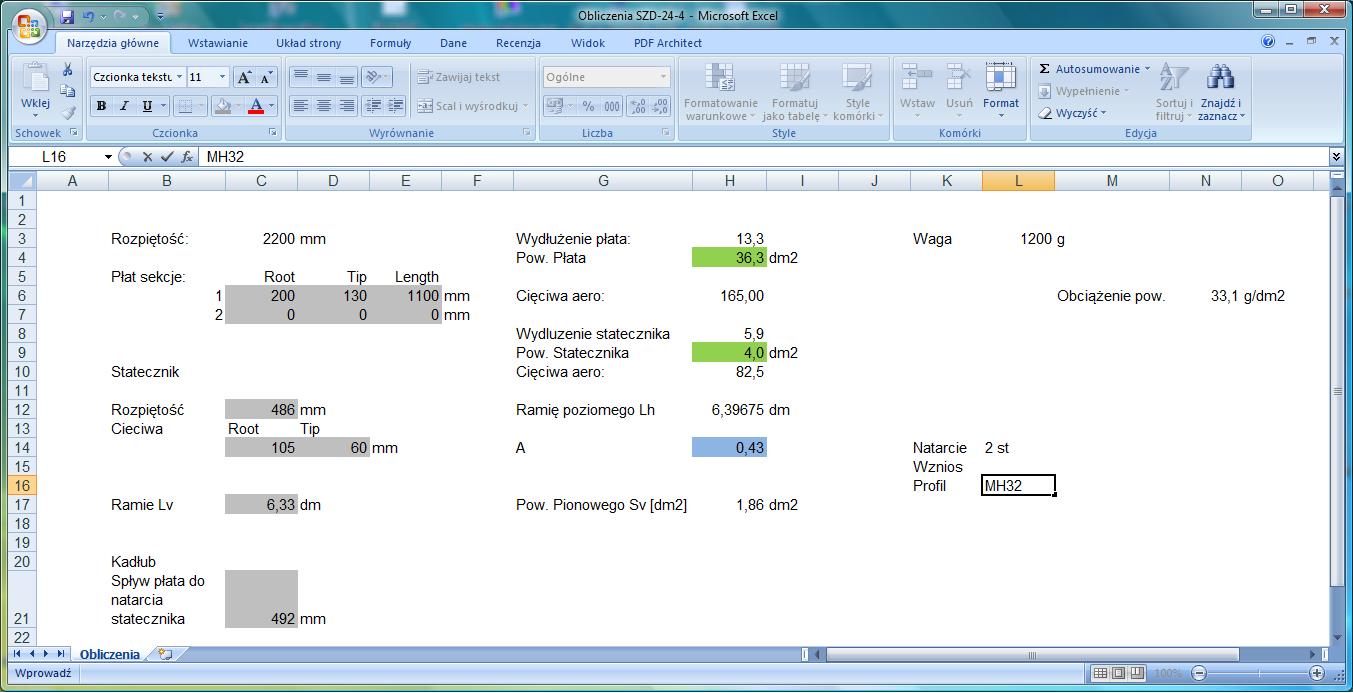Click the Find and Select binoculars icon
1353x693 pixels.
point(1220,78)
